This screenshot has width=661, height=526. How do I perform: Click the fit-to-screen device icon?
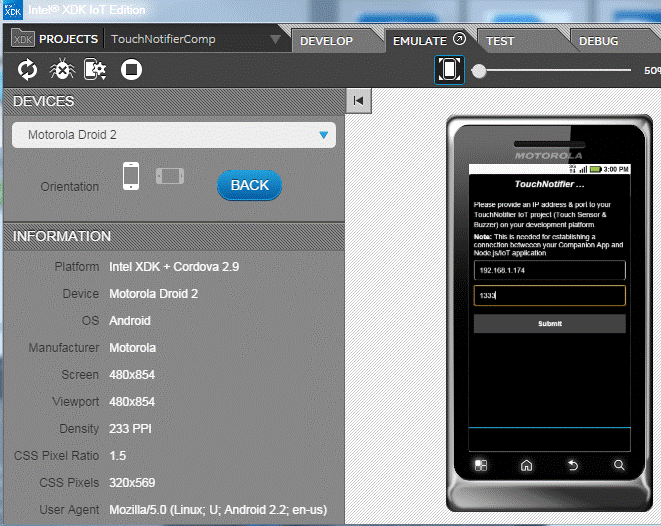pos(449,70)
